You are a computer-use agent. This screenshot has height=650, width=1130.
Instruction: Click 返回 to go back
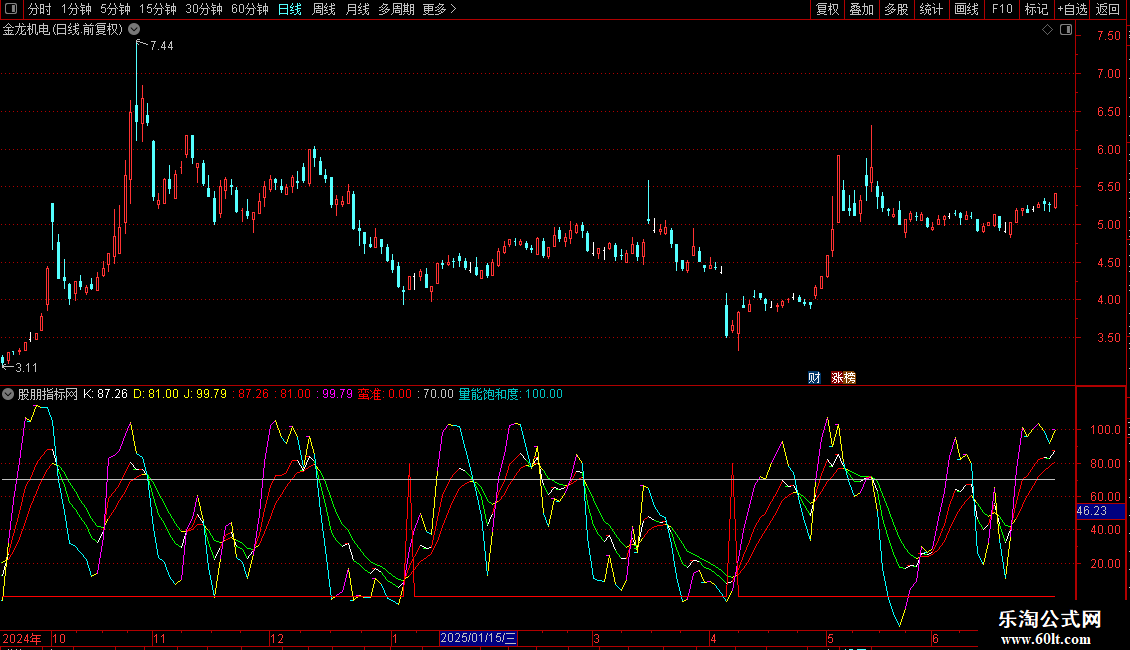[1108, 9]
